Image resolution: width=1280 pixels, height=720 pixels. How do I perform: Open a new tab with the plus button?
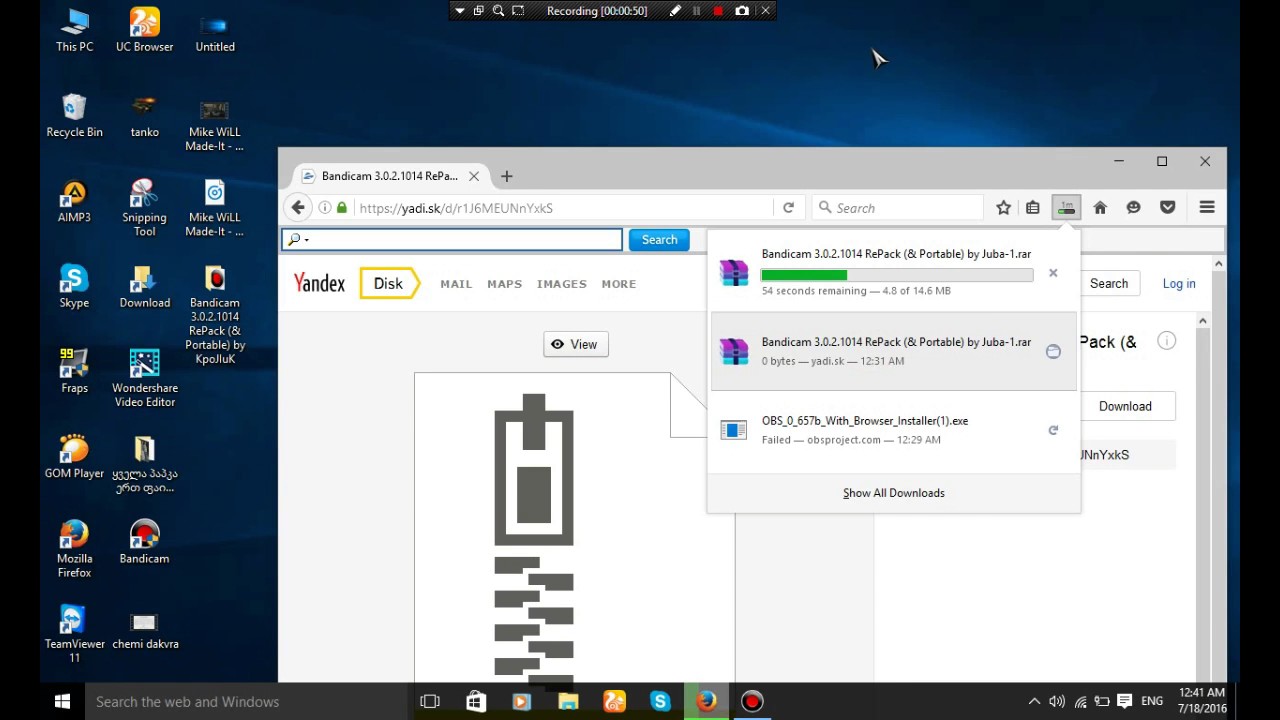tap(506, 176)
